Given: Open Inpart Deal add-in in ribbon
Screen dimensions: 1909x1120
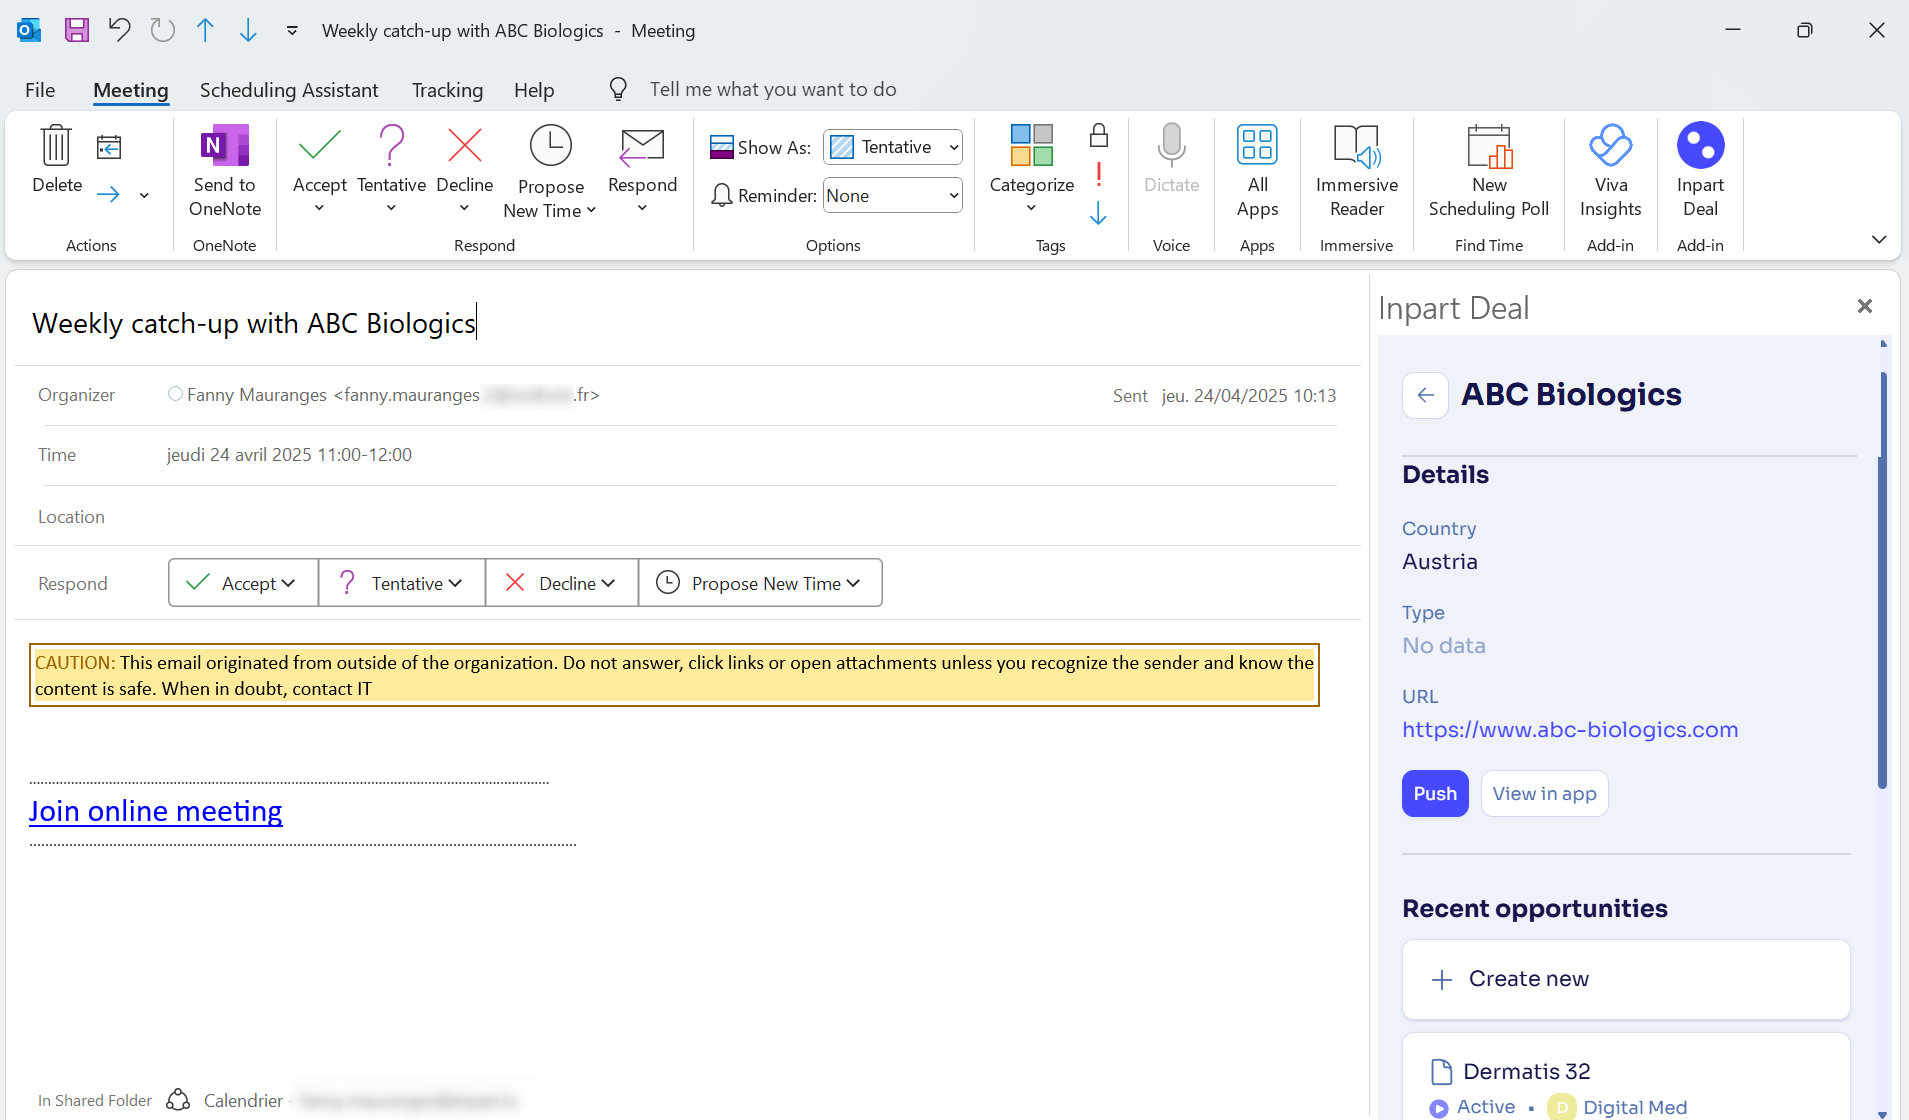Looking at the screenshot, I should [1700, 171].
